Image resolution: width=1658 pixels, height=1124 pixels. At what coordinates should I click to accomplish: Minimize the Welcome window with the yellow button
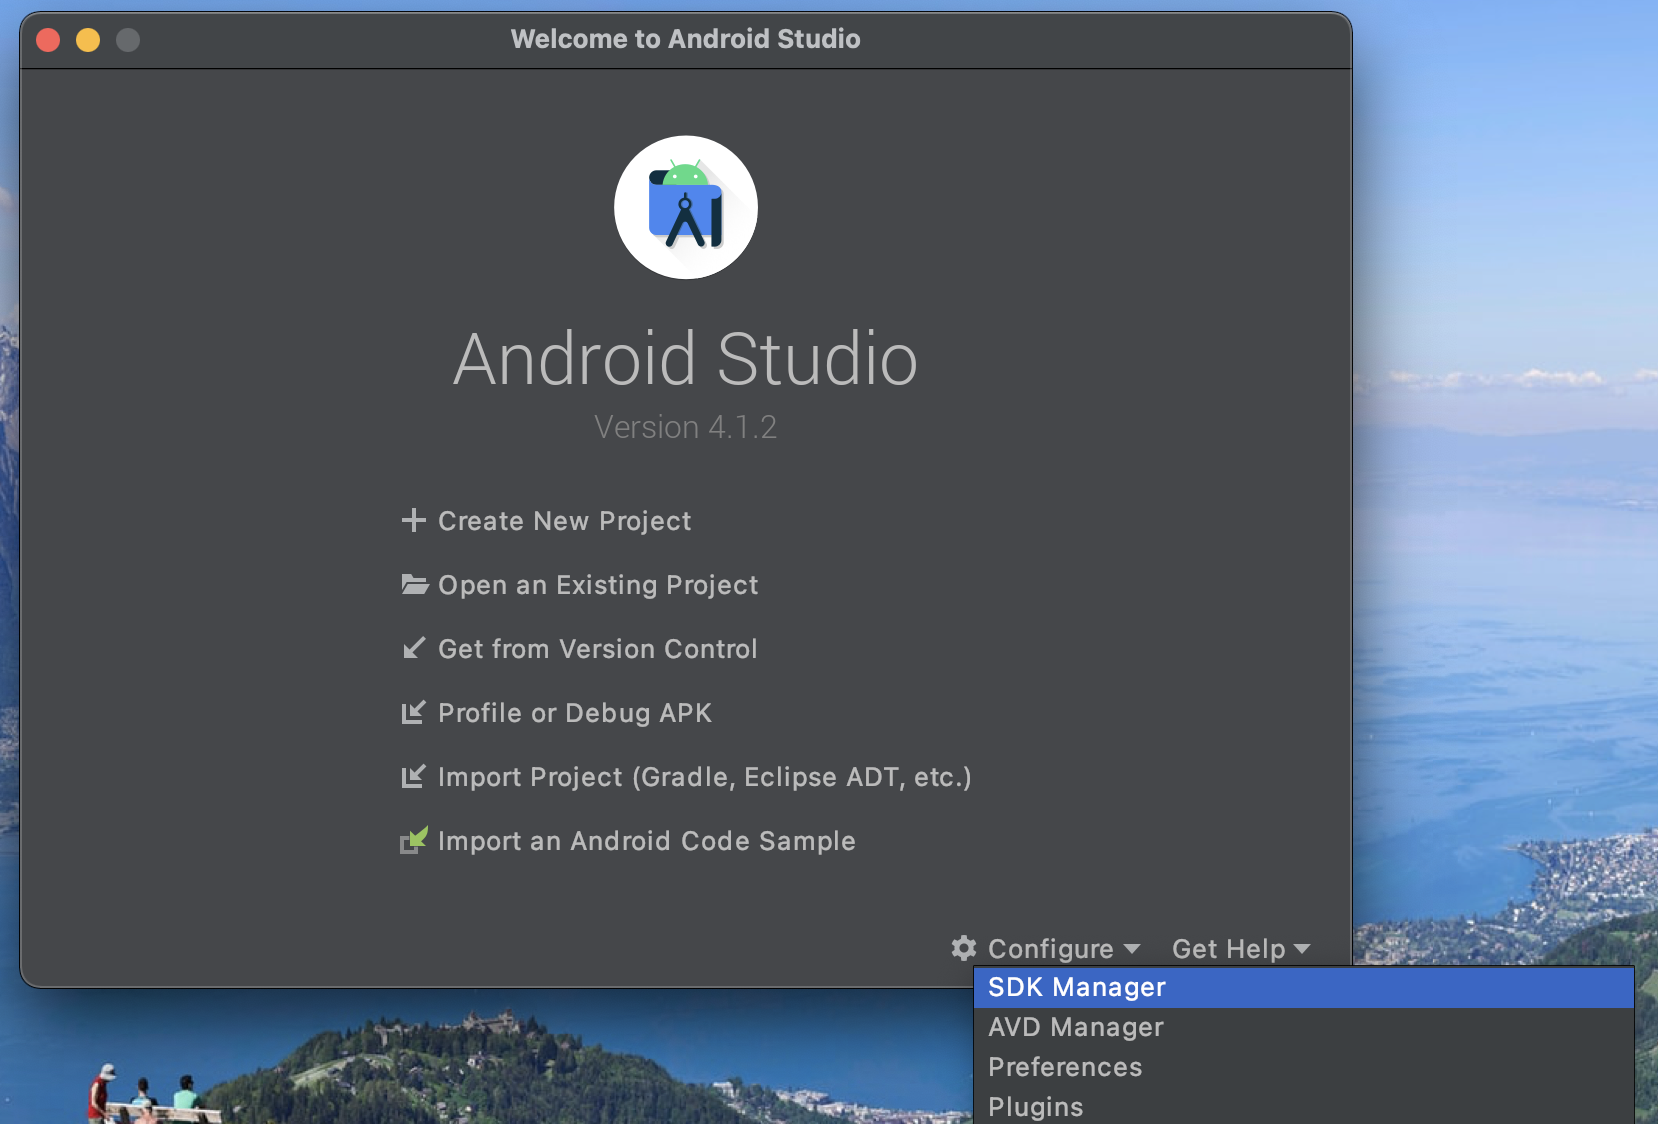[88, 40]
